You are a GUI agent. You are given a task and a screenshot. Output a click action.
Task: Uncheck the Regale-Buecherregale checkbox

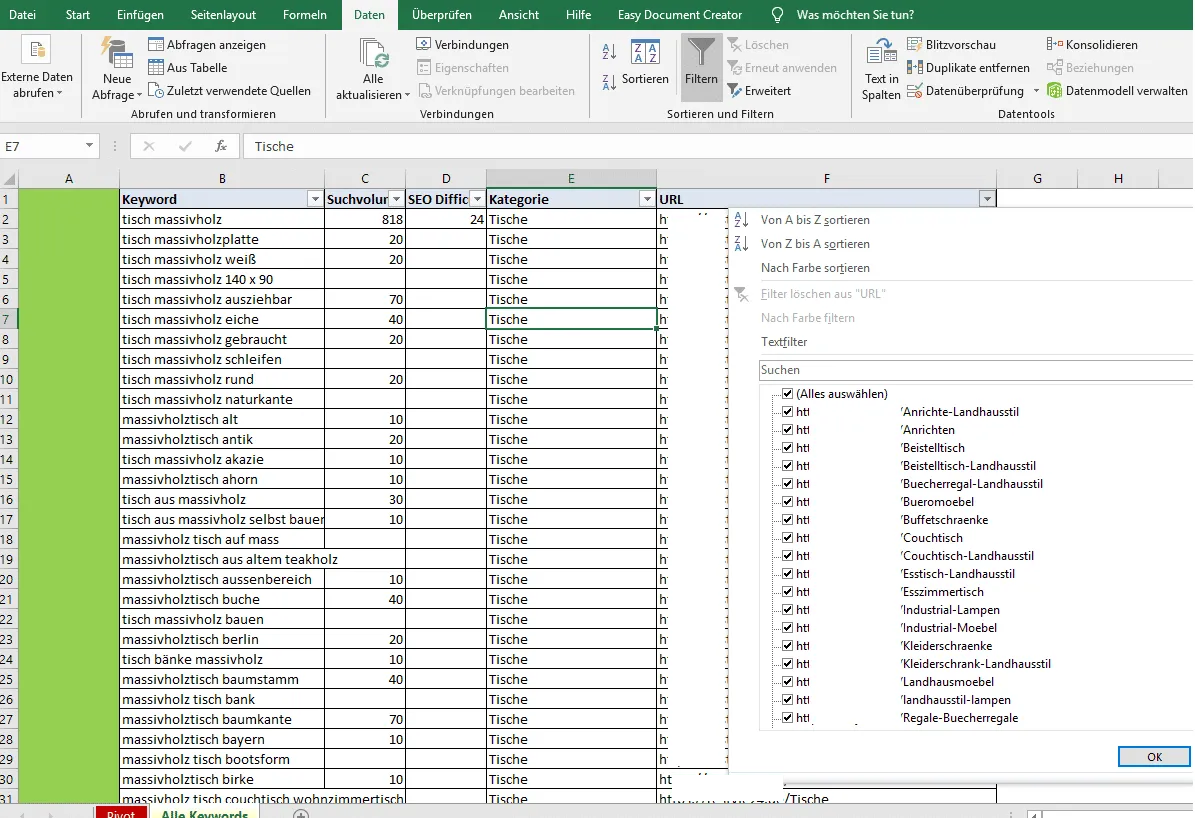click(x=787, y=717)
